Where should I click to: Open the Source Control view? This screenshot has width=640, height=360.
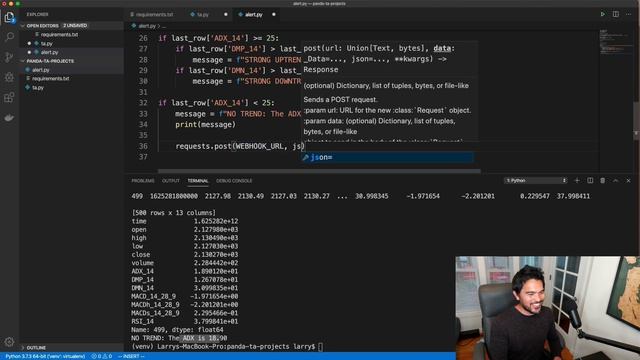point(9,57)
